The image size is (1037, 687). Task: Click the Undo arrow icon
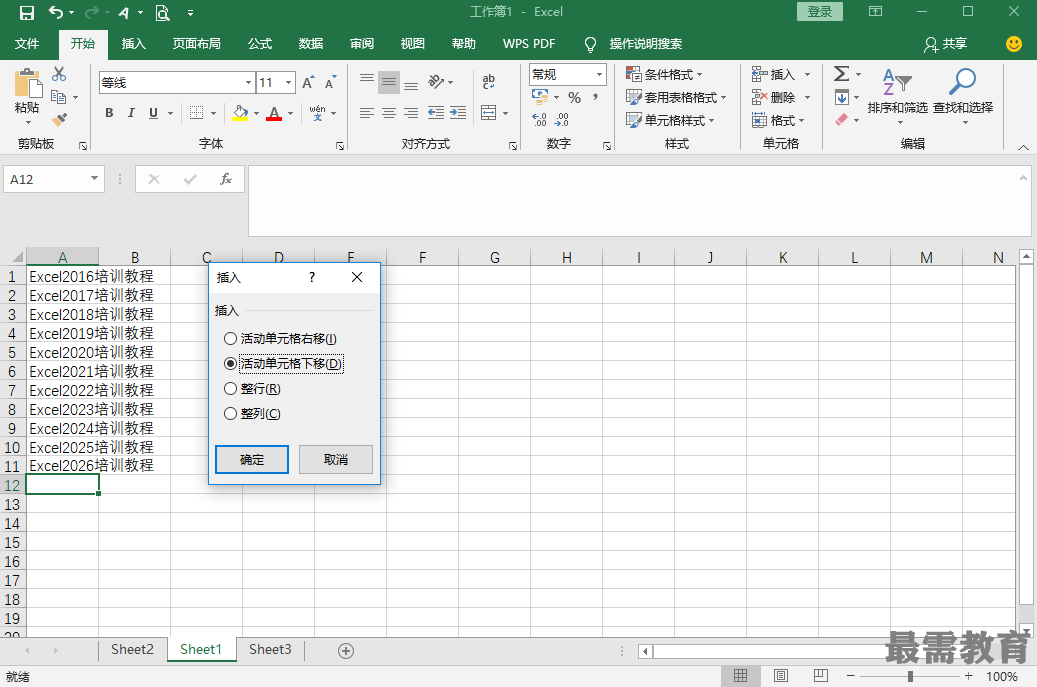coord(56,13)
